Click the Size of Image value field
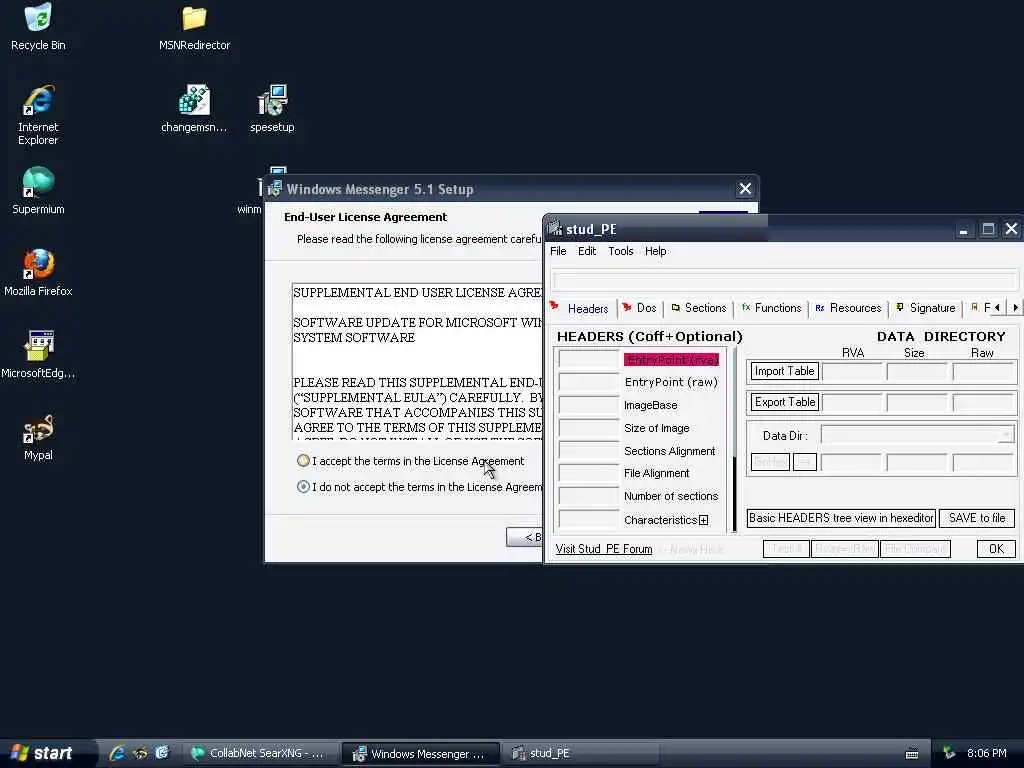The height and width of the screenshot is (768, 1024). coord(588,428)
